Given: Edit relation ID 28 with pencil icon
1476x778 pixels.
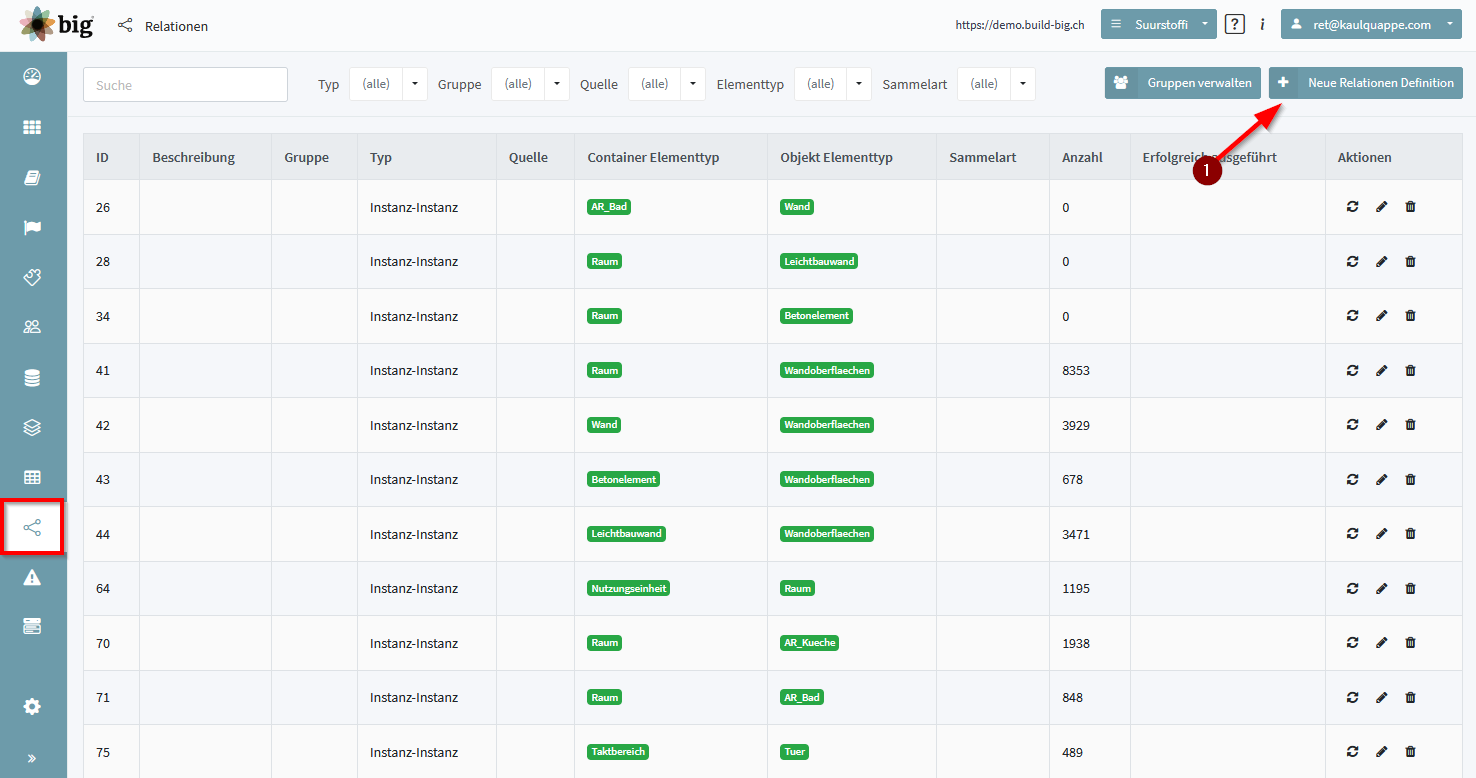Looking at the screenshot, I should click(1381, 261).
